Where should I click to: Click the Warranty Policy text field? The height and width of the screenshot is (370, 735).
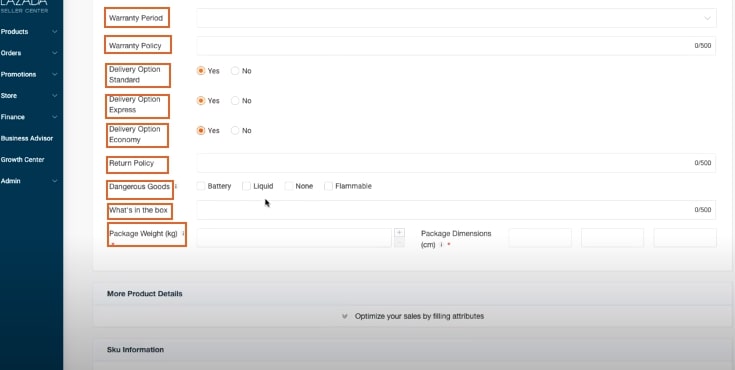[456, 46]
